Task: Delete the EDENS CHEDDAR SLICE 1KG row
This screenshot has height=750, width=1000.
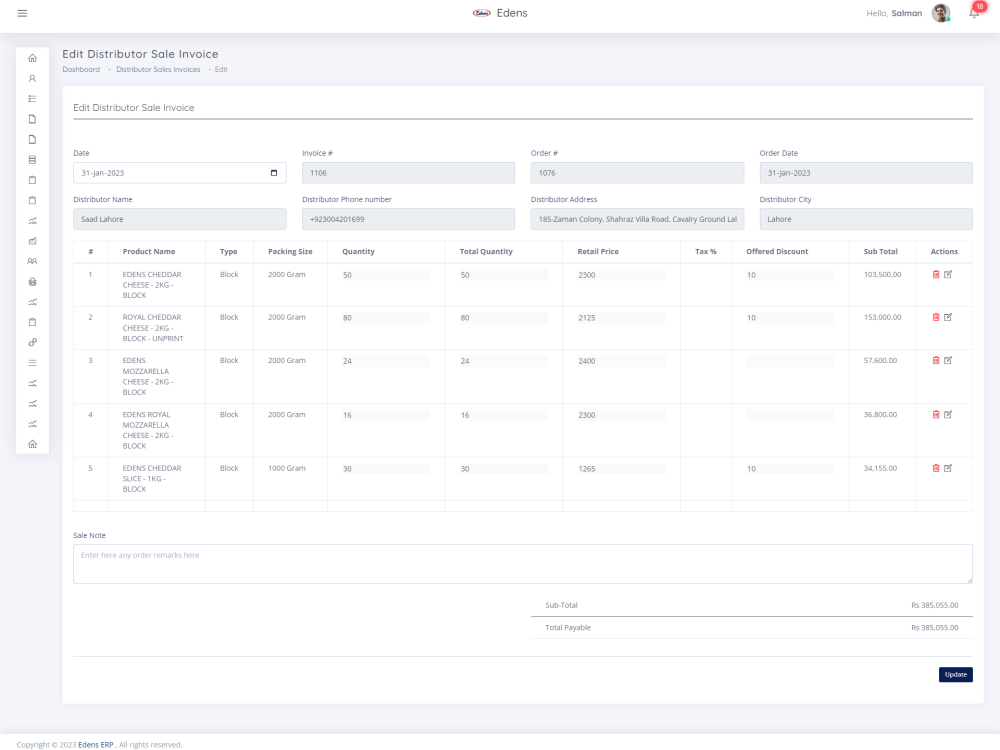Action: (936, 468)
